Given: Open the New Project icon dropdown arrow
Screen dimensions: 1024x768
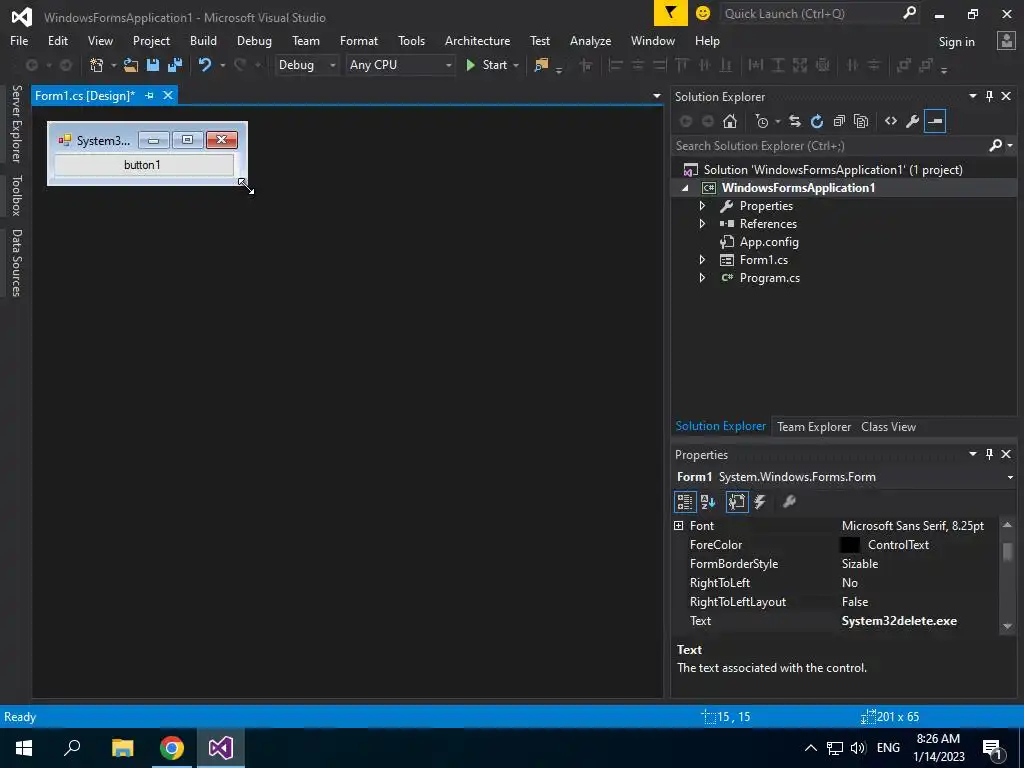Looking at the screenshot, I should tap(113, 65).
